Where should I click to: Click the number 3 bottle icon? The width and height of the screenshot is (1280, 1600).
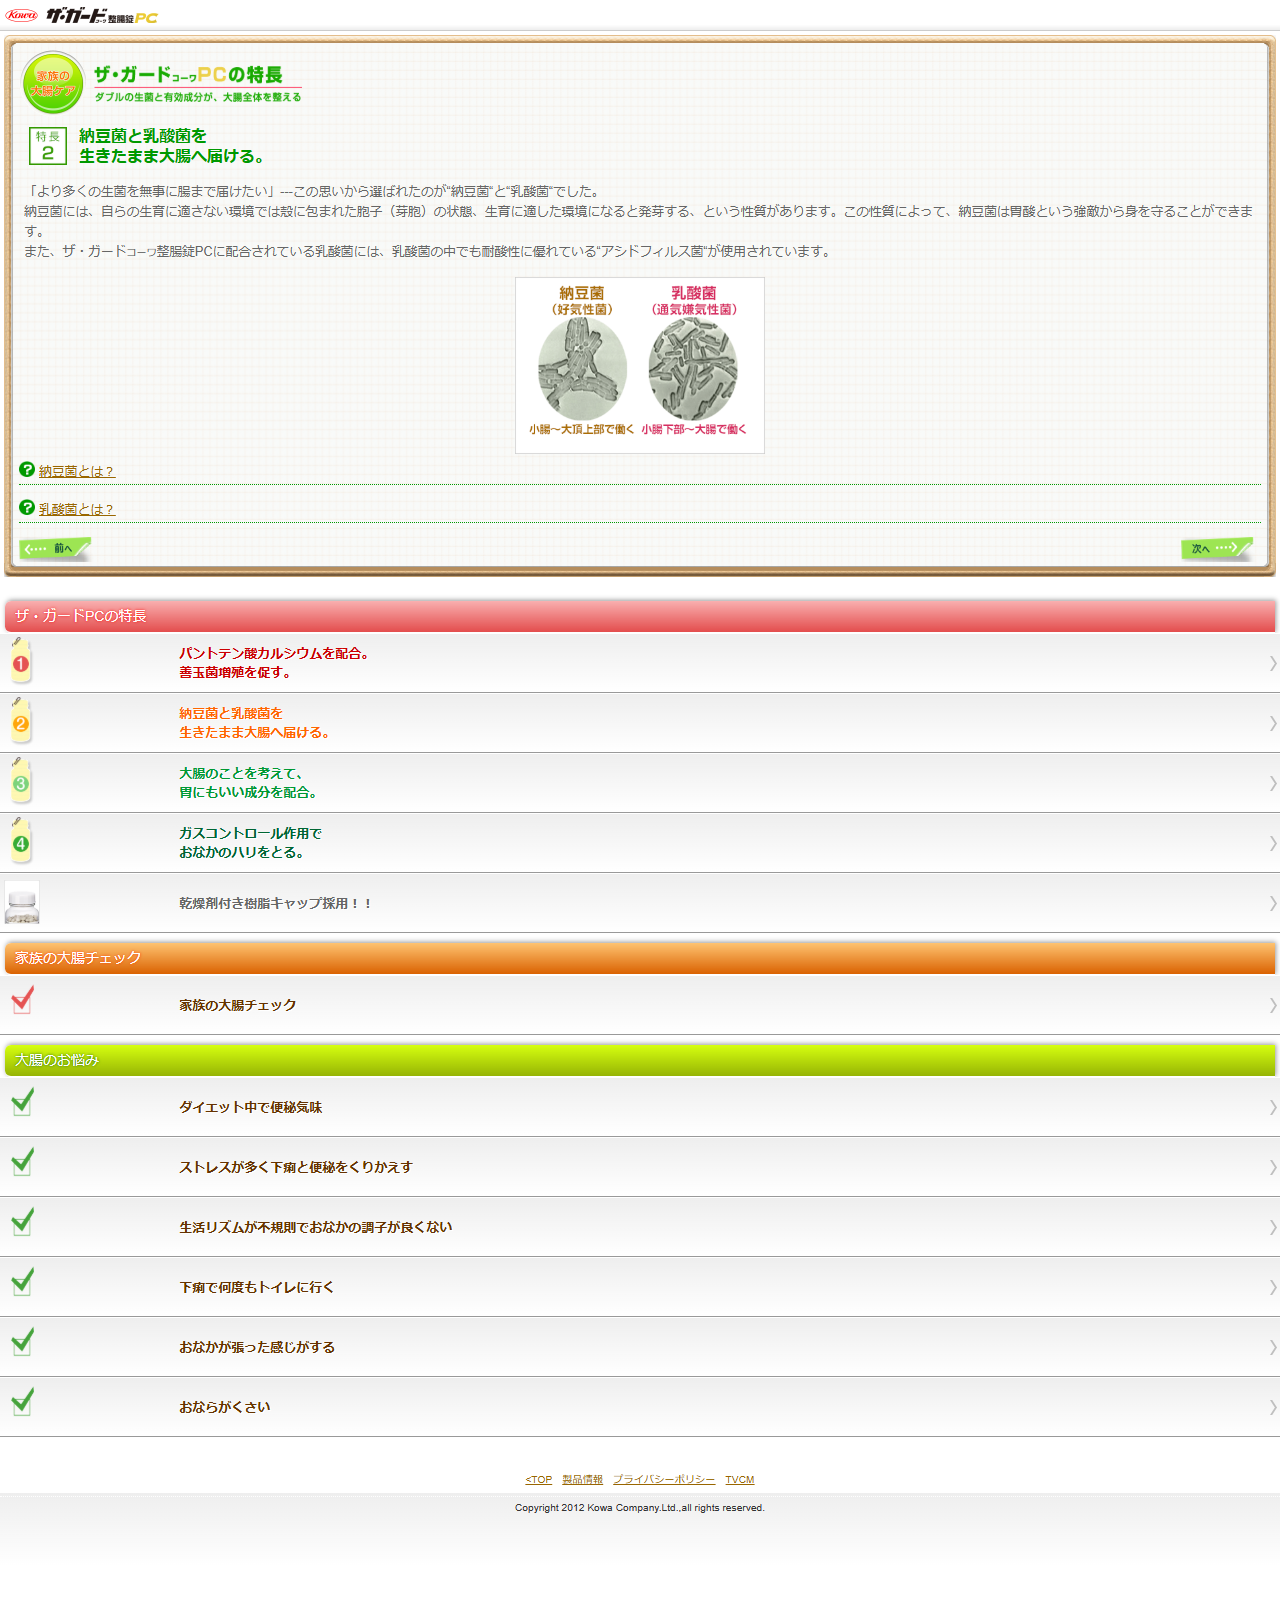(21, 782)
